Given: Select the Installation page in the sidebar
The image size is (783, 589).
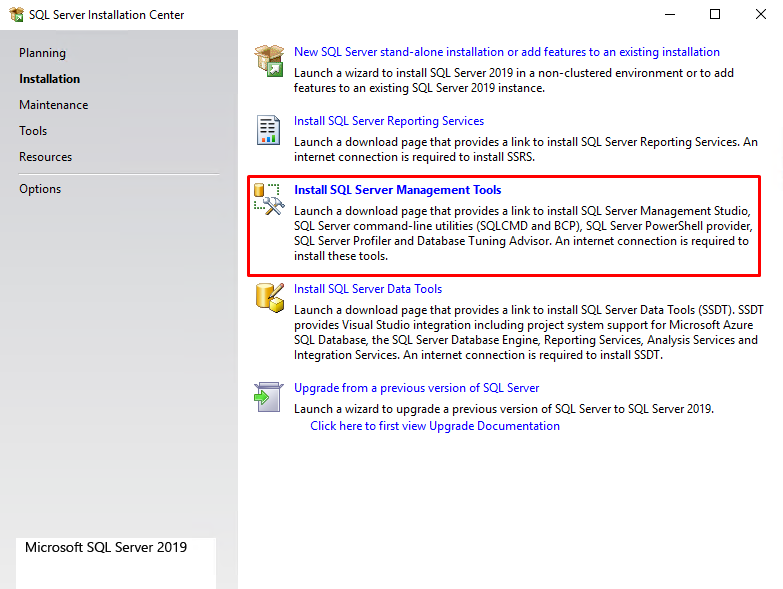Looking at the screenshot, I should coord(49,79).
